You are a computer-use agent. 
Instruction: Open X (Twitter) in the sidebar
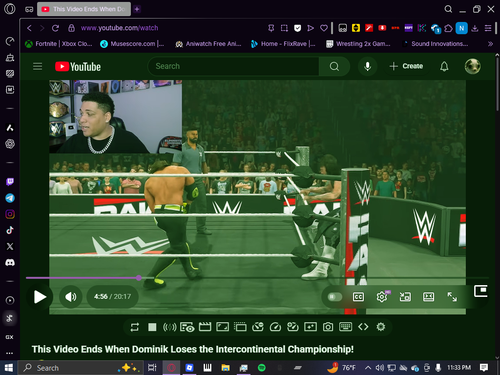click(10, 246)
